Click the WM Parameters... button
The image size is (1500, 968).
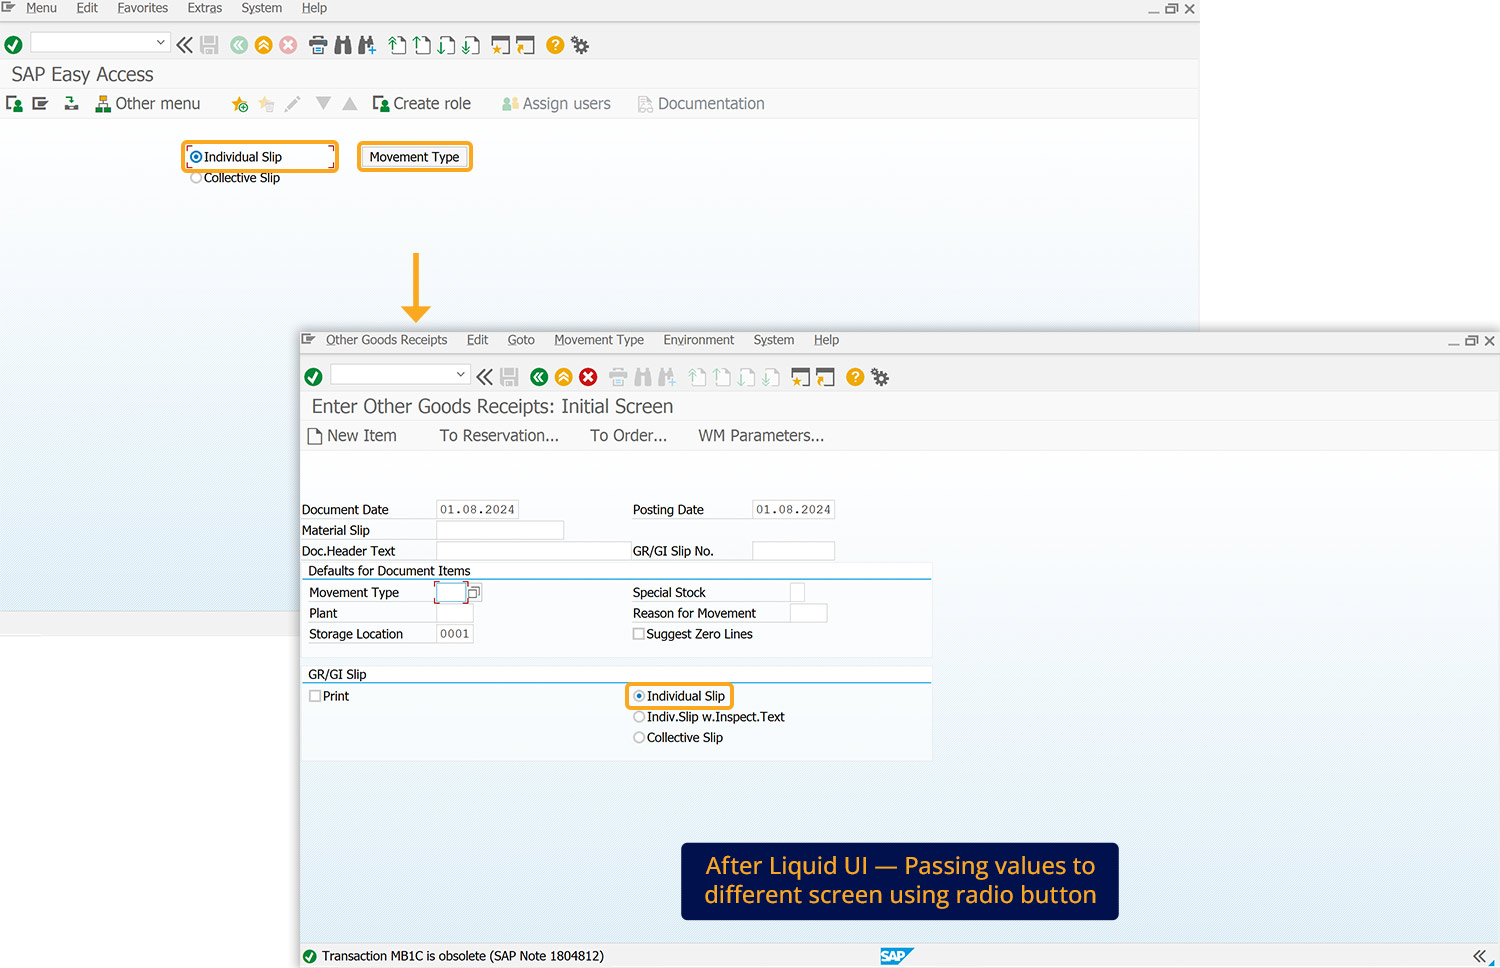(761, 436)
